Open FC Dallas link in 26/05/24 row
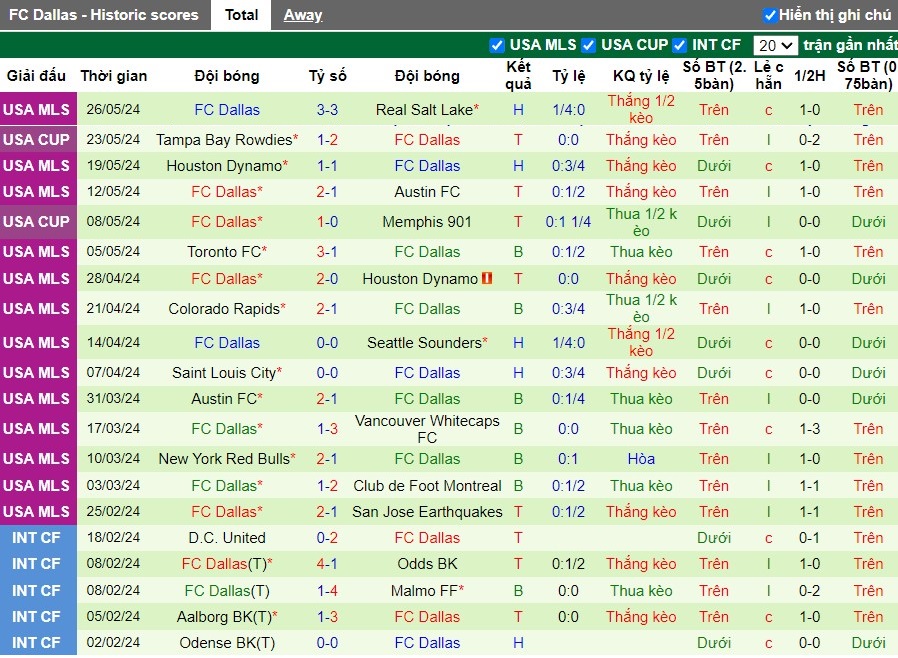This screenshot has width=898, height=658. [x=227, y=109]
